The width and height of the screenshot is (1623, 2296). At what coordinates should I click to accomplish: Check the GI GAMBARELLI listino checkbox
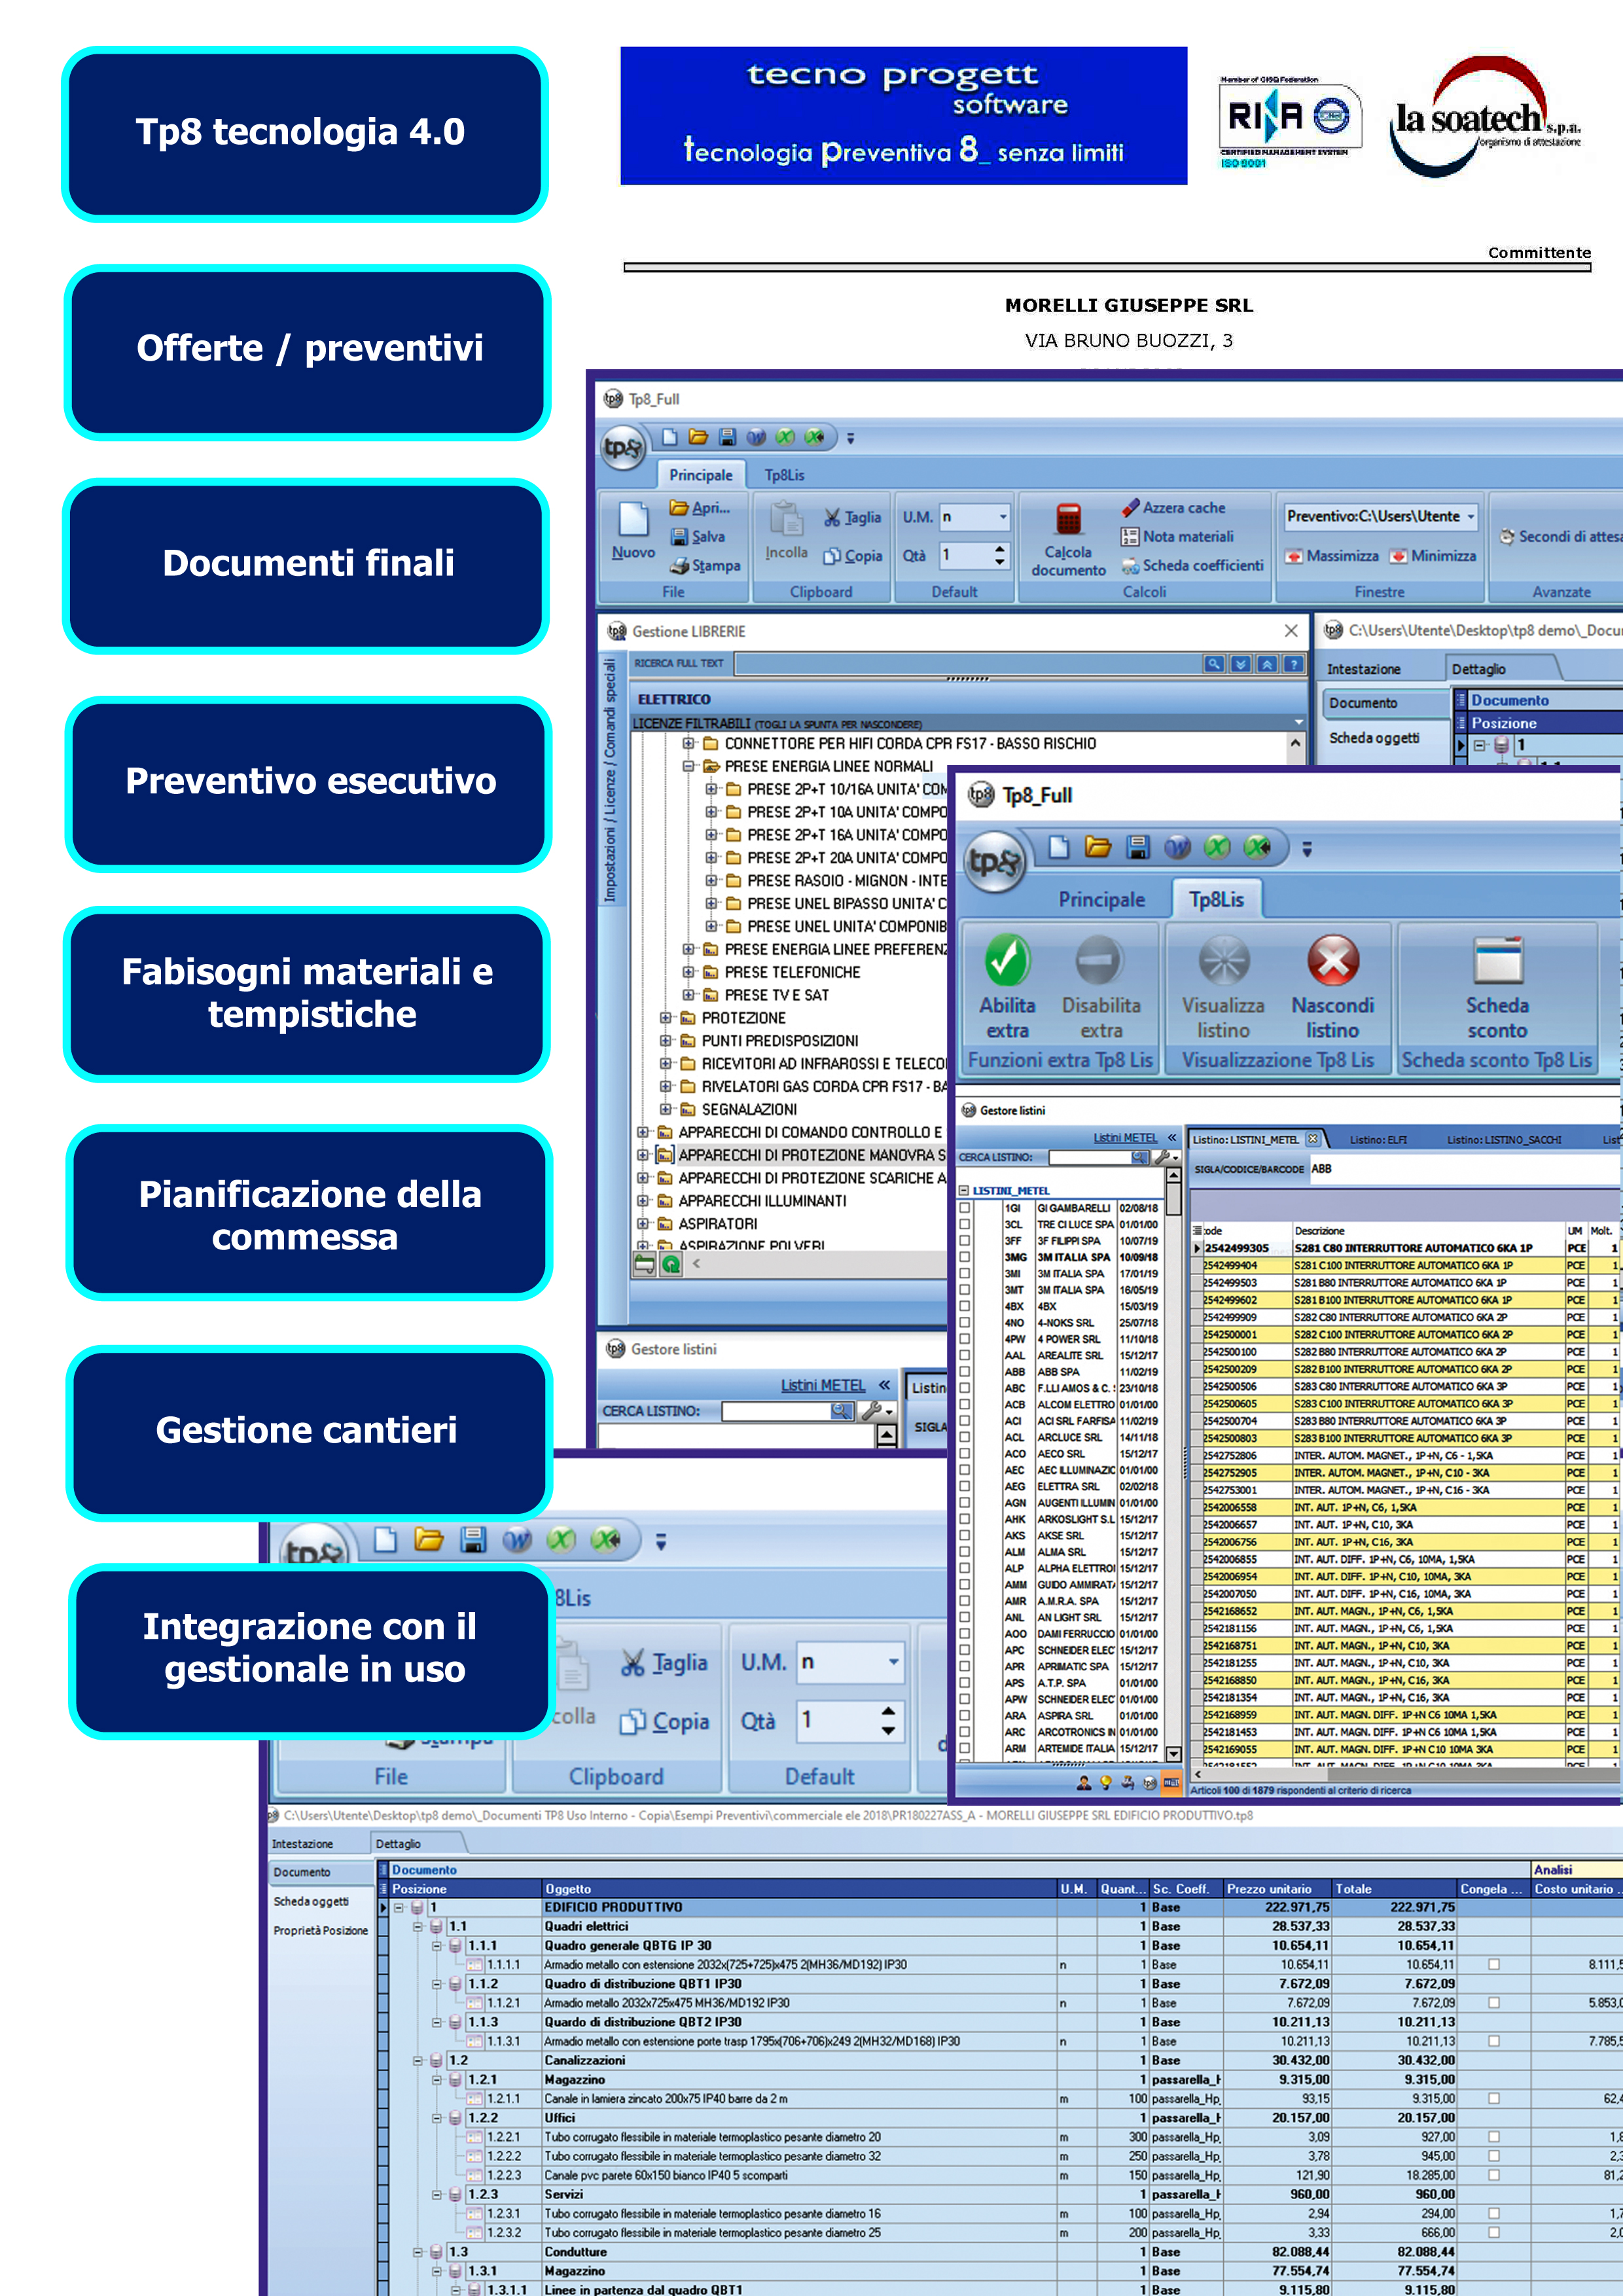(x=965, y=1208)
